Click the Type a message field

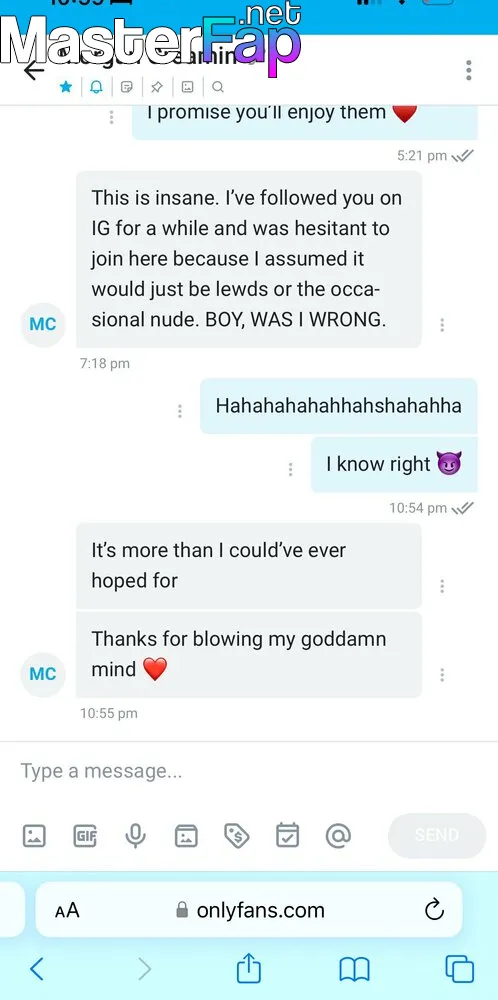[249, 771]
